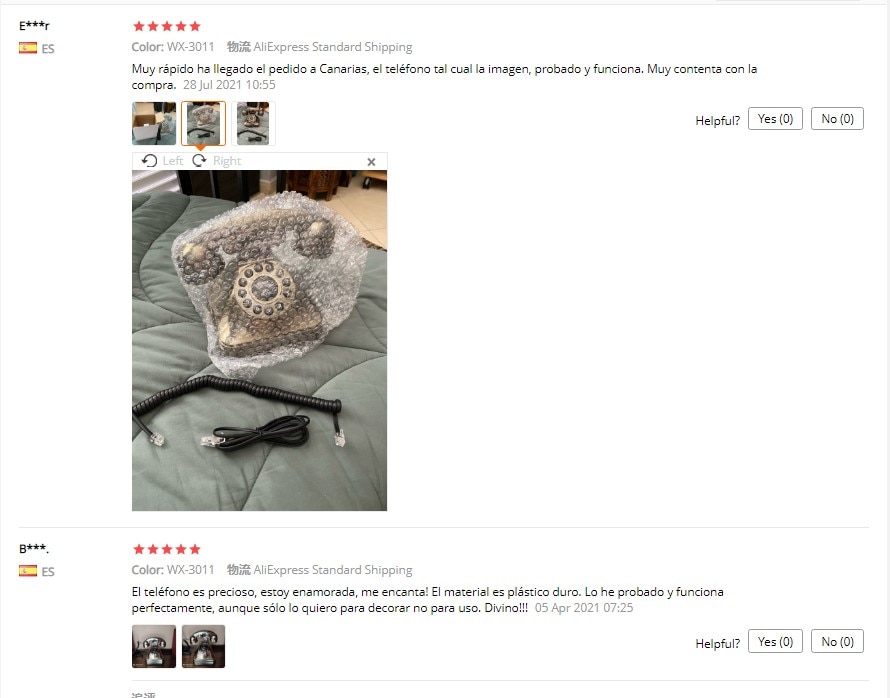The width and height of the screenshot is (890, 698).
Task: Vote No (0) on B***.'s review
Action: point(837,641)
